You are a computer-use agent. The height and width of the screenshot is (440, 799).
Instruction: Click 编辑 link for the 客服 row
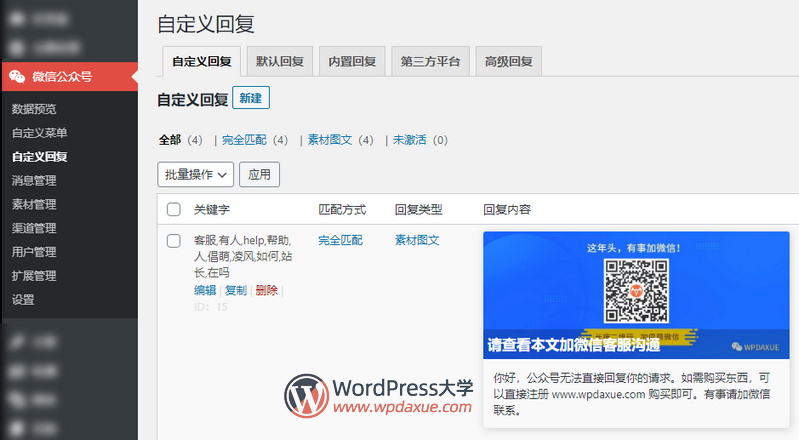coord(205,290)
